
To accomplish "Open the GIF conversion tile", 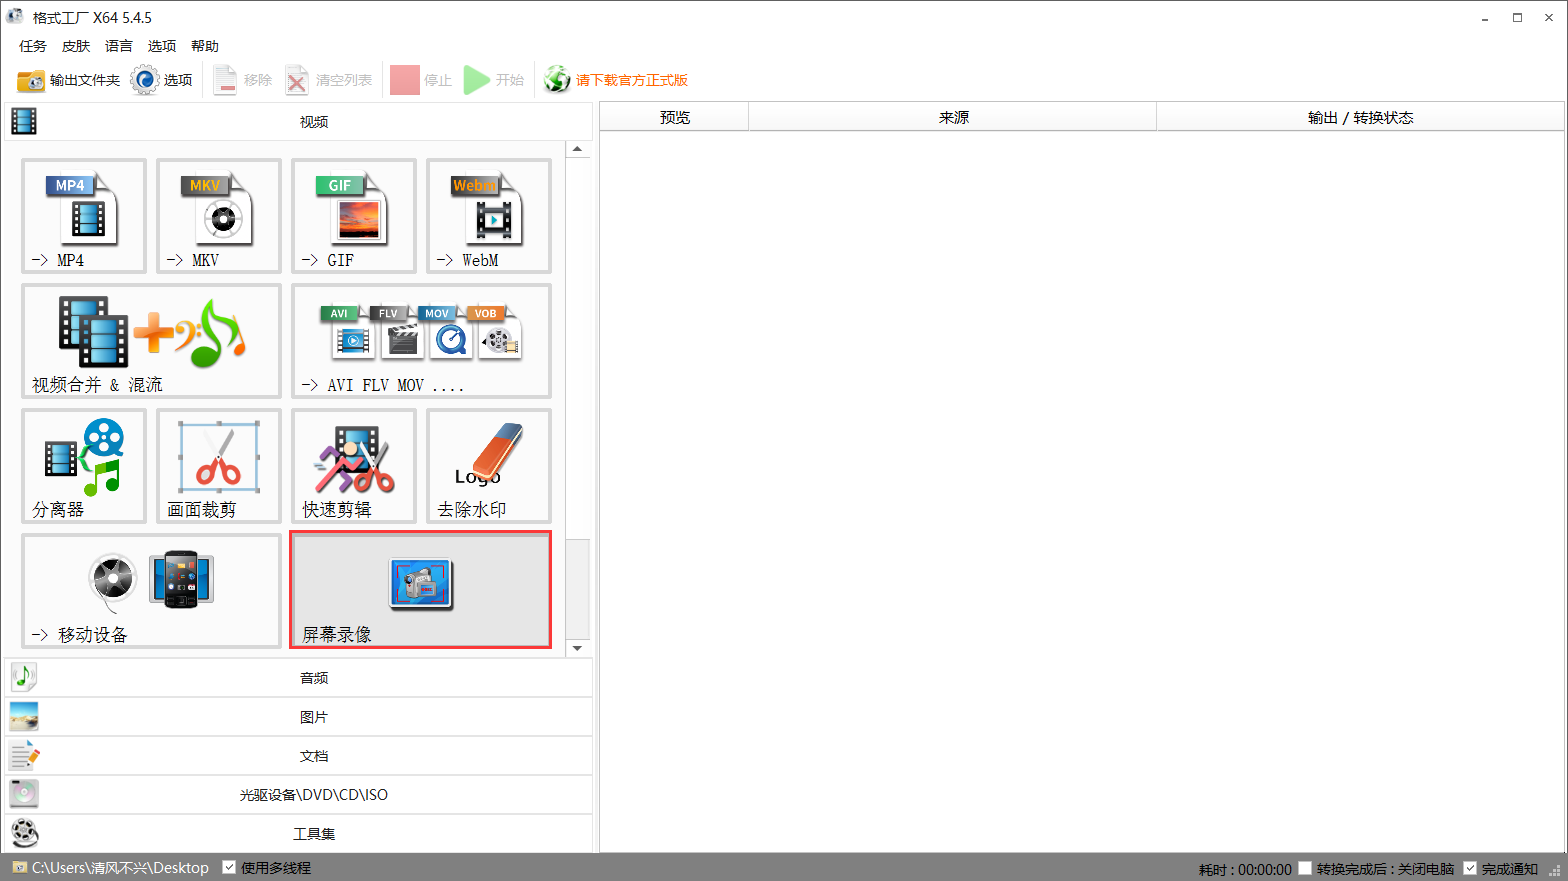I will tap(354, 216).
